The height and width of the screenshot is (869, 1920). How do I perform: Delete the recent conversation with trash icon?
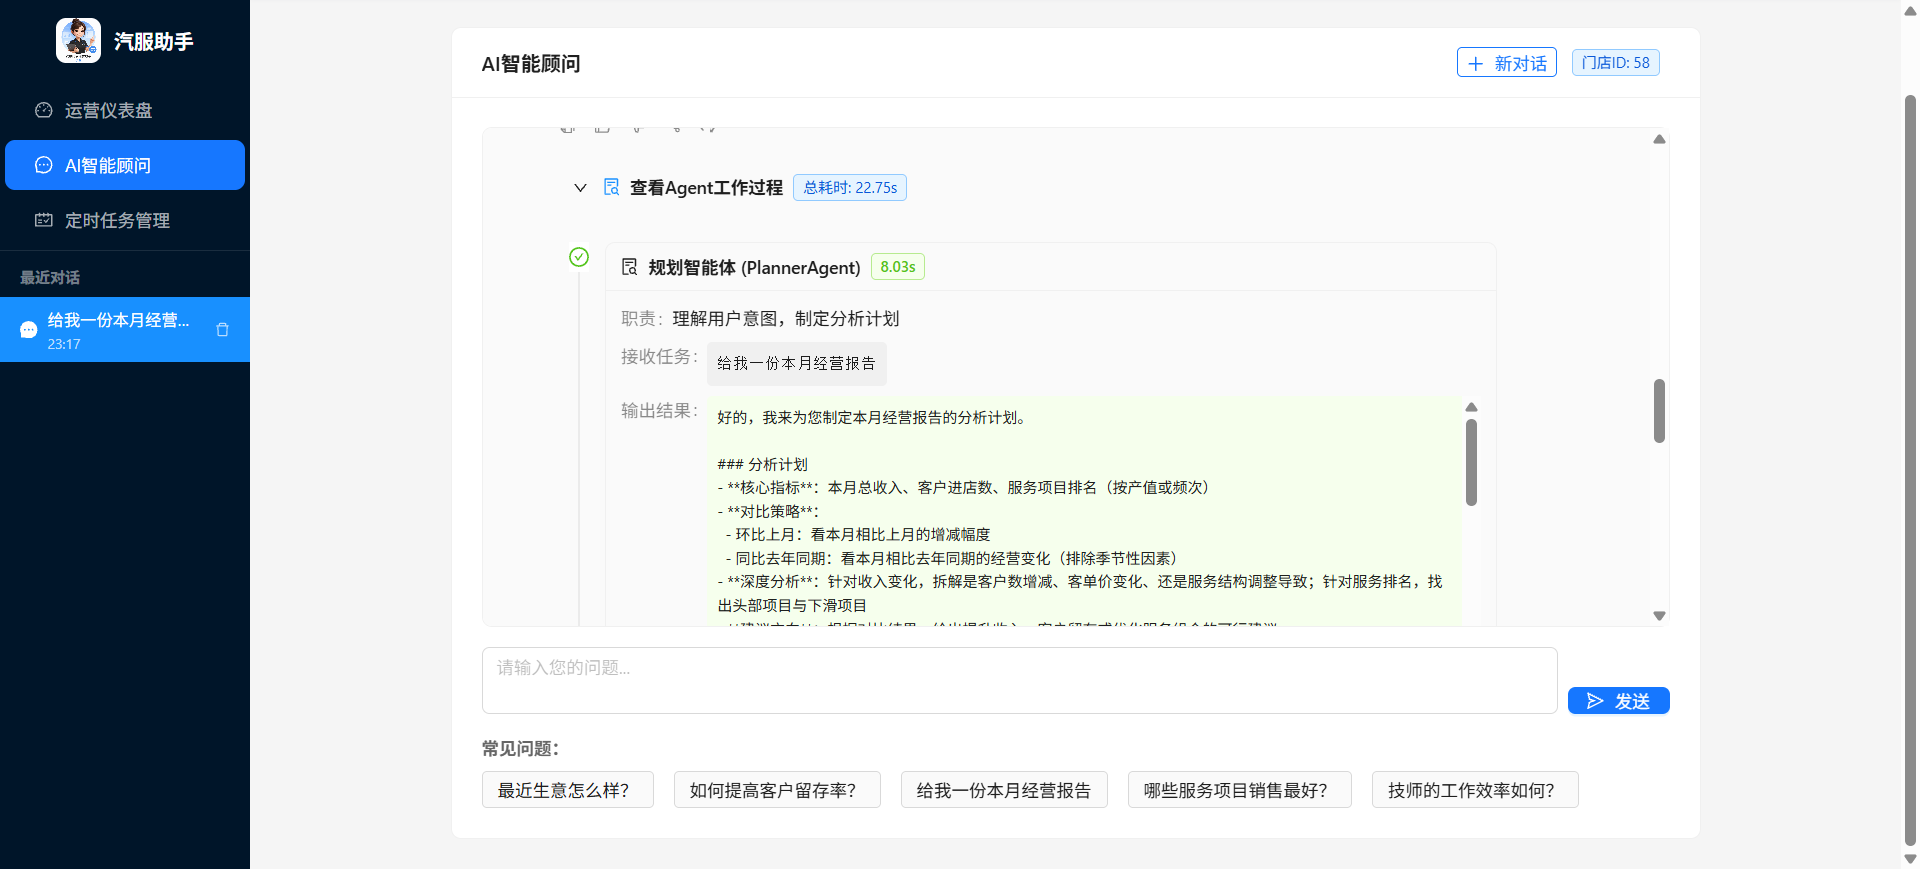[x=223, y=329]
